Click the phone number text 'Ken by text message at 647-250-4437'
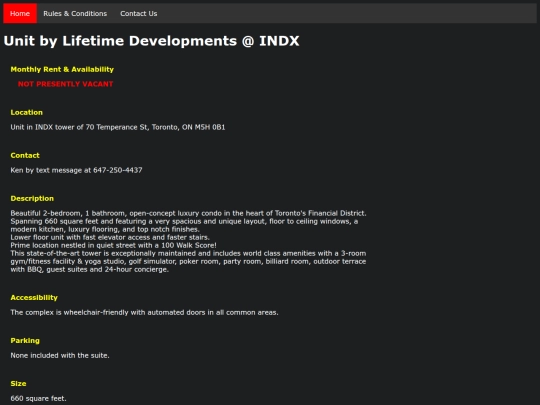The image size is (540, 405). [76, 170]
